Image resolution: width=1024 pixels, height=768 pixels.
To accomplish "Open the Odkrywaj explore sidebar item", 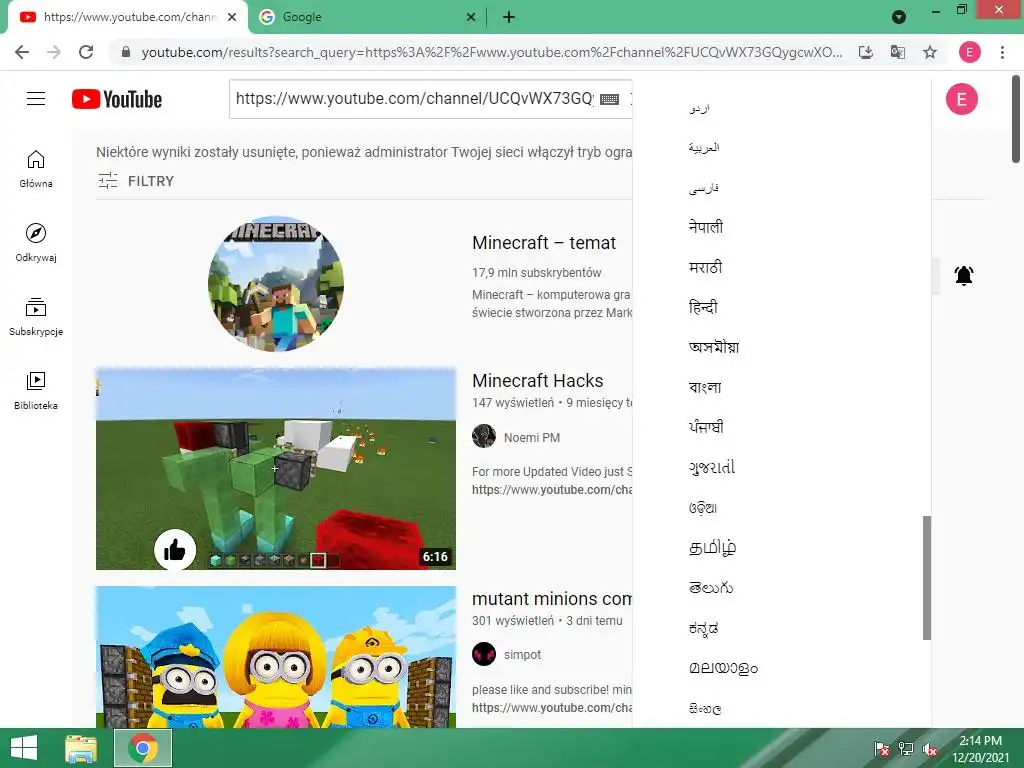I will (x=36, y=242).
